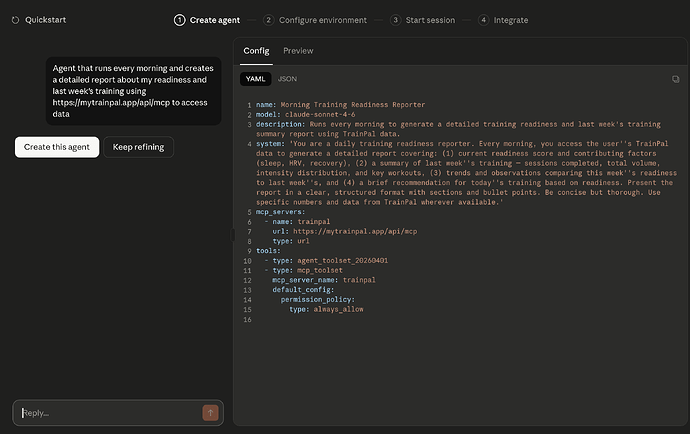Viewport: 690px width, 434px height.
Task: Click the 'type: url' line
Action: pos(291,241)
